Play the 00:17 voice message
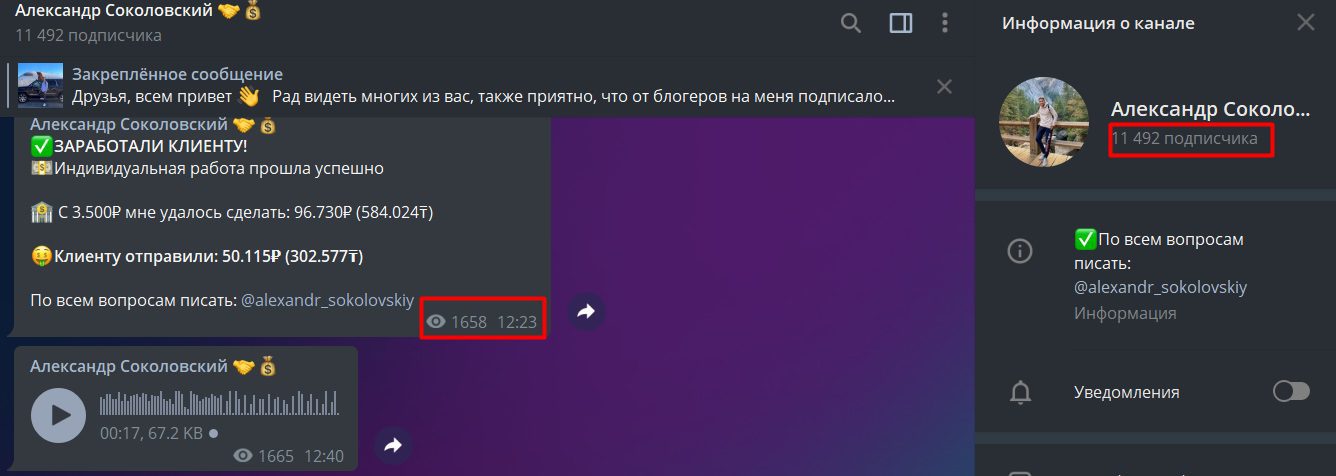 coord(59,415)
